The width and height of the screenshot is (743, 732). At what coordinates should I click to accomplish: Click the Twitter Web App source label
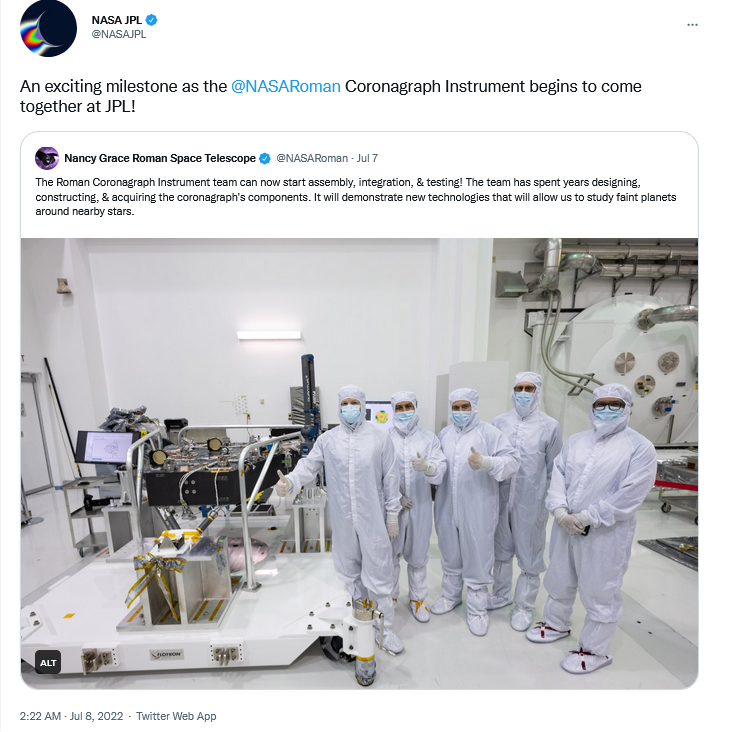coord(176,716)
